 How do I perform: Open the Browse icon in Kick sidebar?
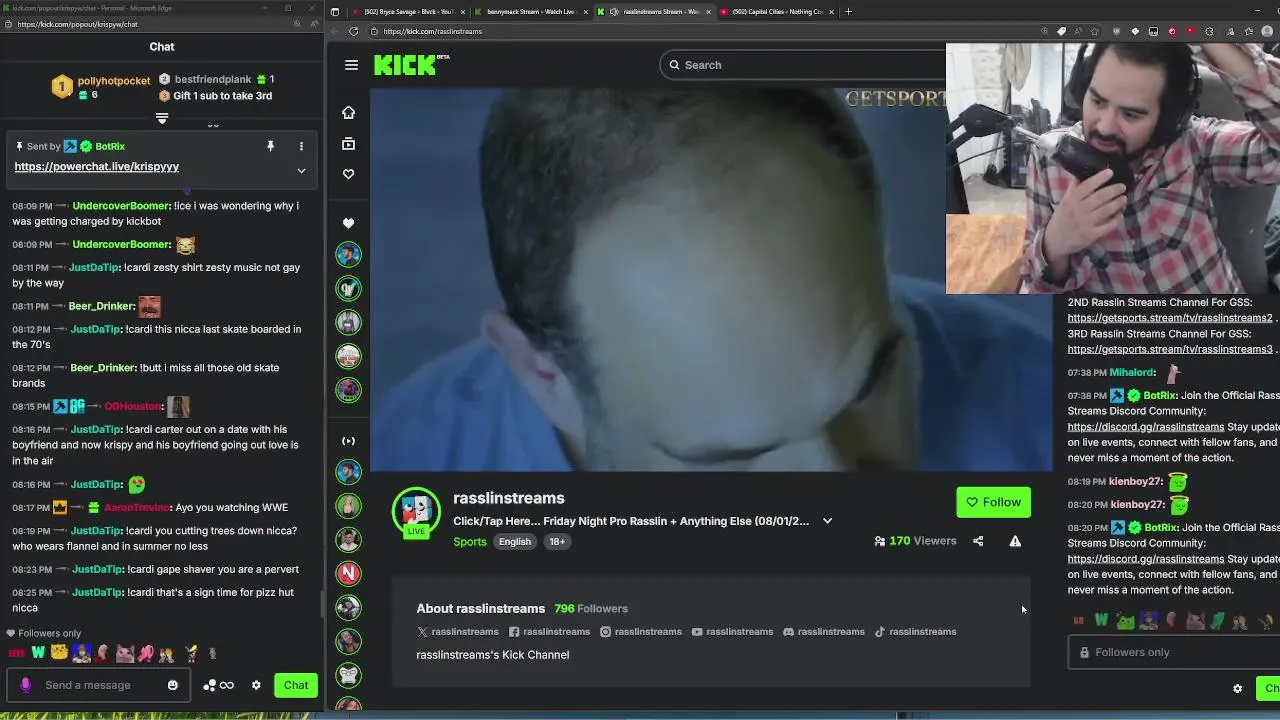pyautogui.click(x=348, y=144)
